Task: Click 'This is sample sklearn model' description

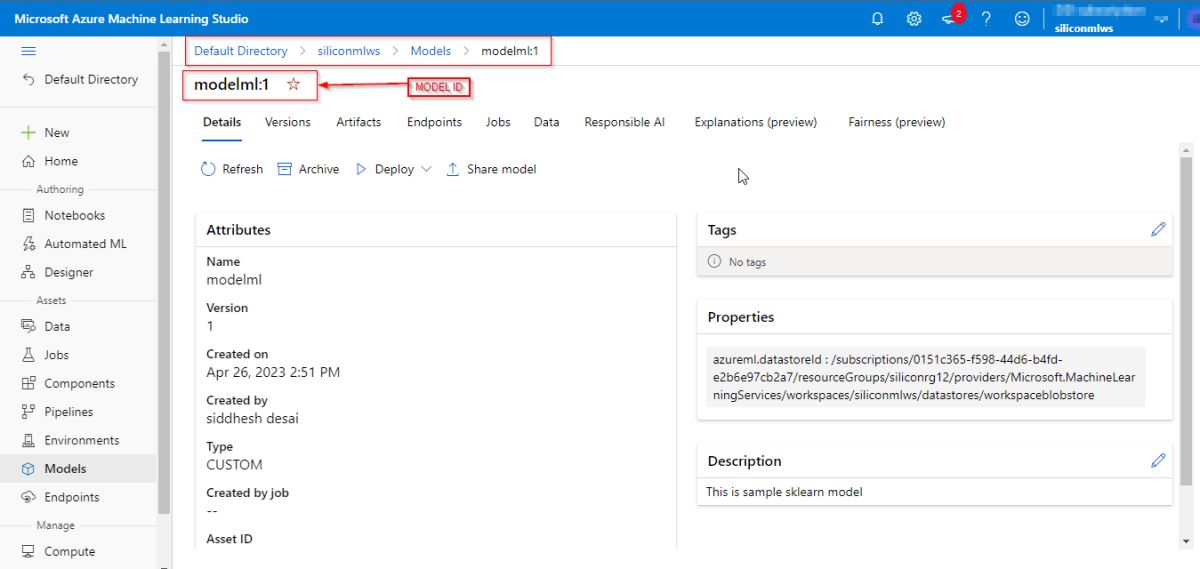Action: point(784,492)
